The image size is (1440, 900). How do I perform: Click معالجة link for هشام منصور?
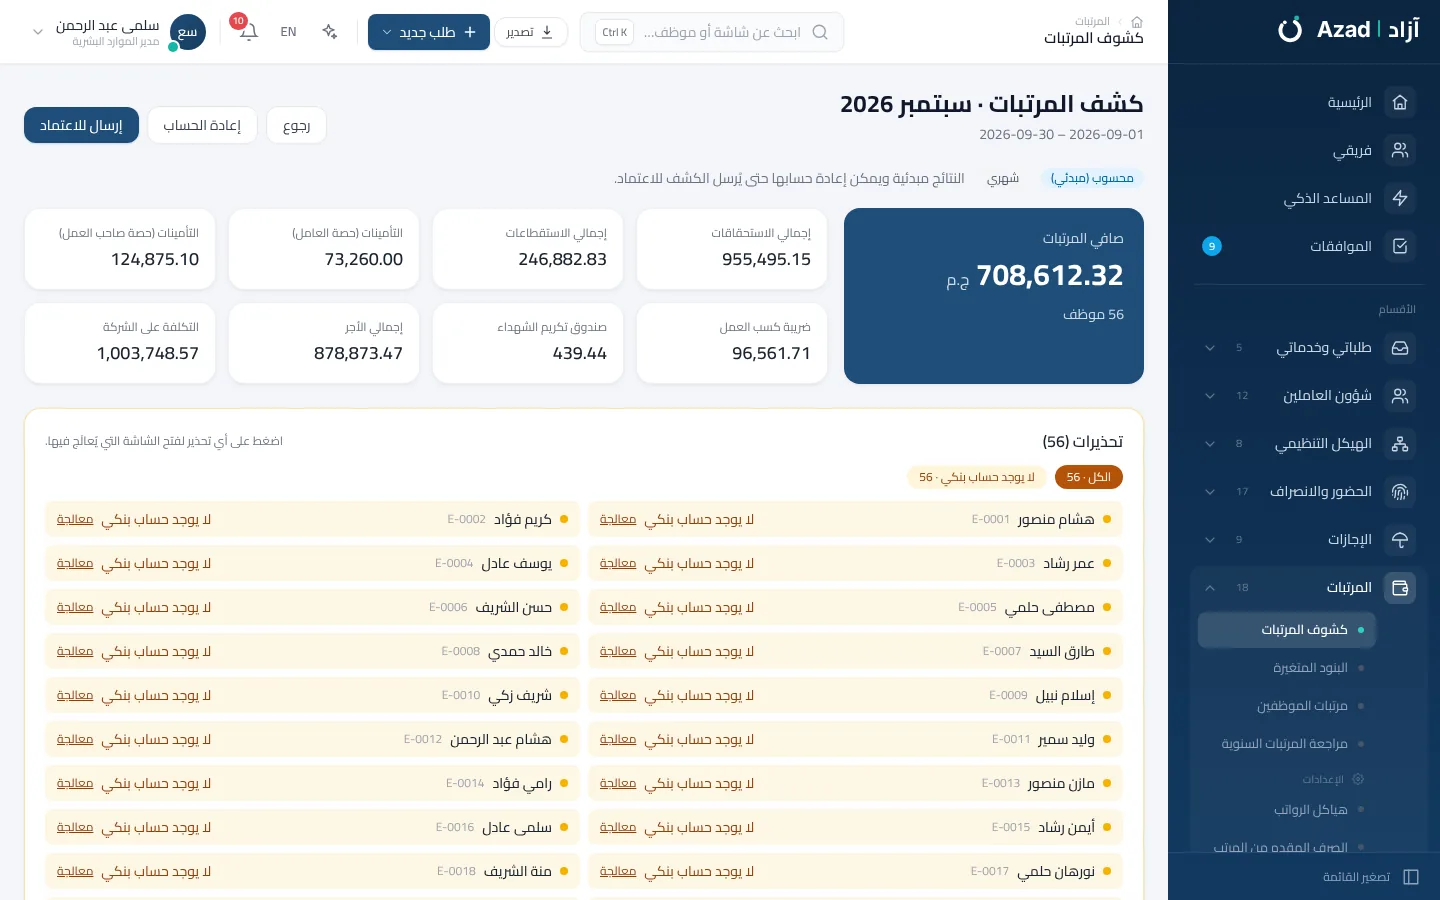tap(618, 520)
